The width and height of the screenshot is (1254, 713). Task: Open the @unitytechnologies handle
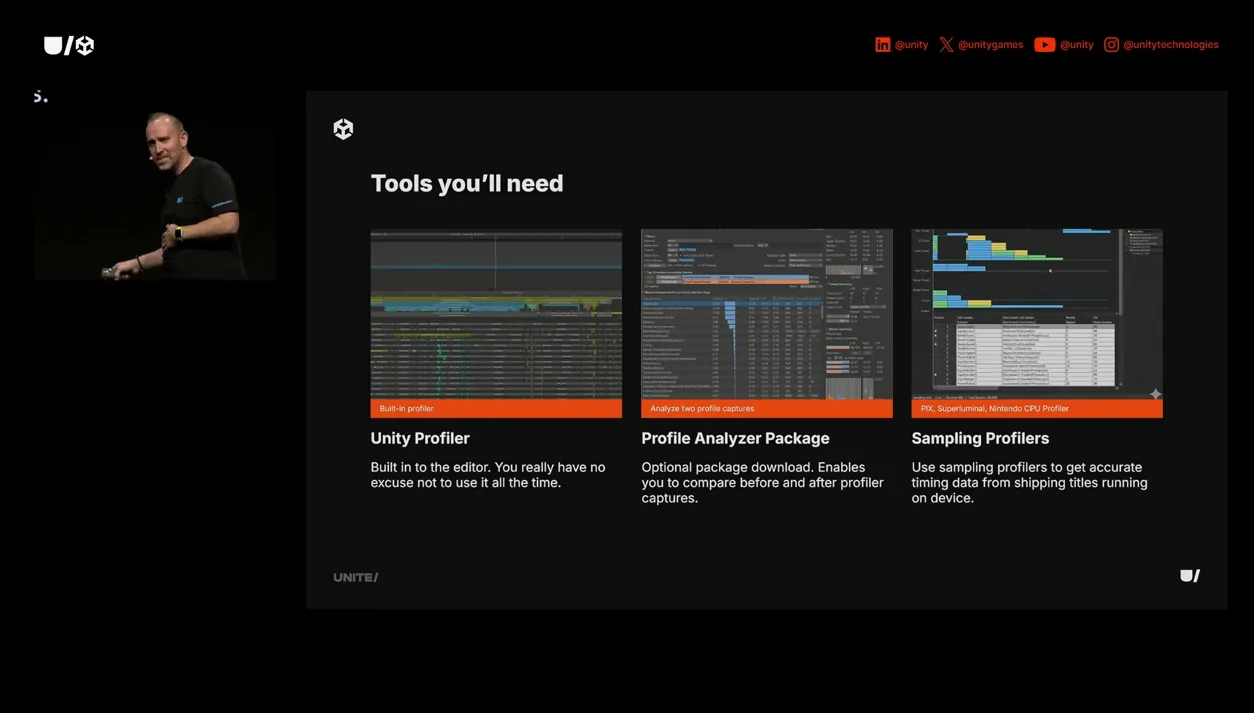click(1171, 44)
